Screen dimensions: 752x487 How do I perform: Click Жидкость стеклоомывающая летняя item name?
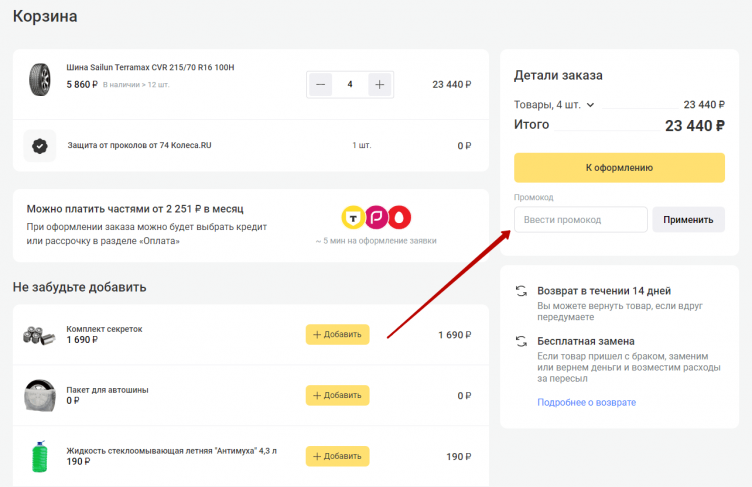pos(171,451)
